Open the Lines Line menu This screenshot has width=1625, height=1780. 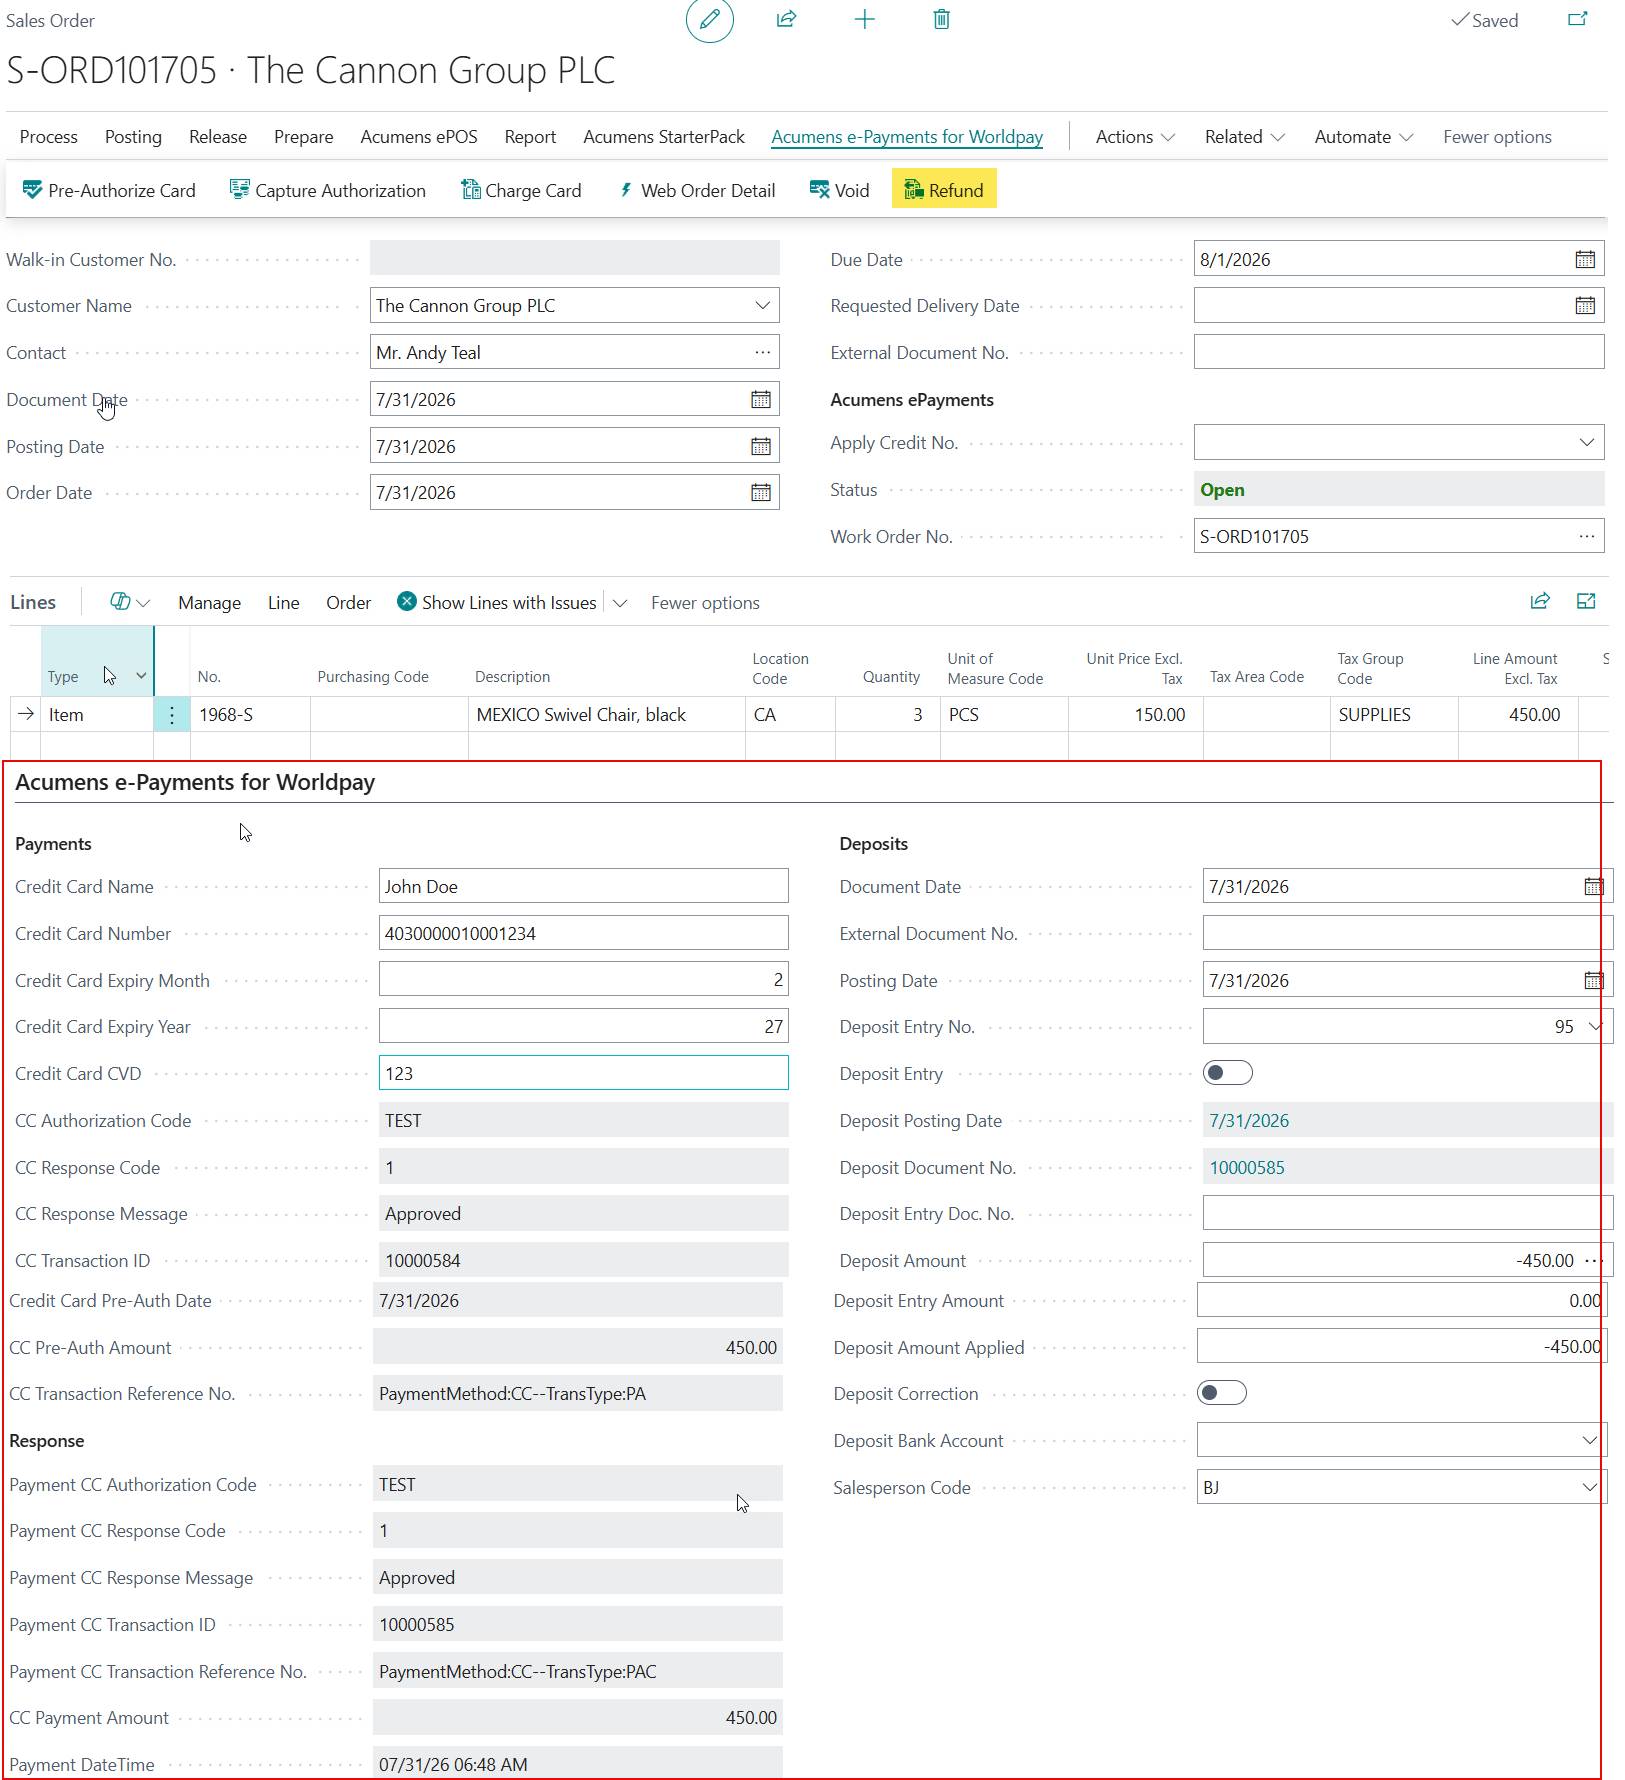click(x=284, y=603)
